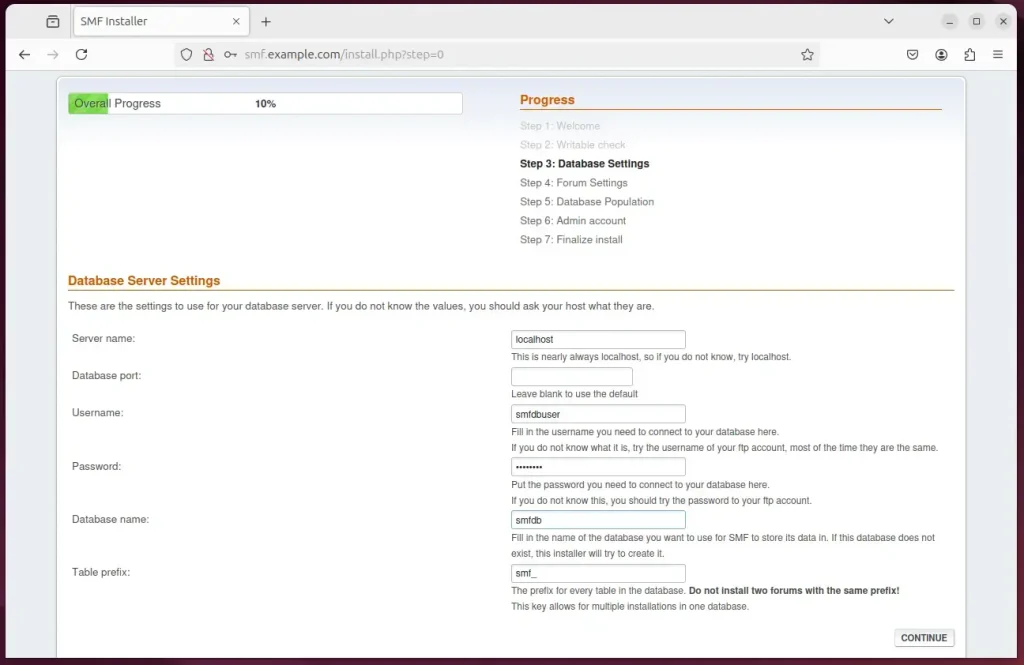The image size is (1024, 665).
Task: Open the tracking protection shield icon
Action: [x=187, y=55]
